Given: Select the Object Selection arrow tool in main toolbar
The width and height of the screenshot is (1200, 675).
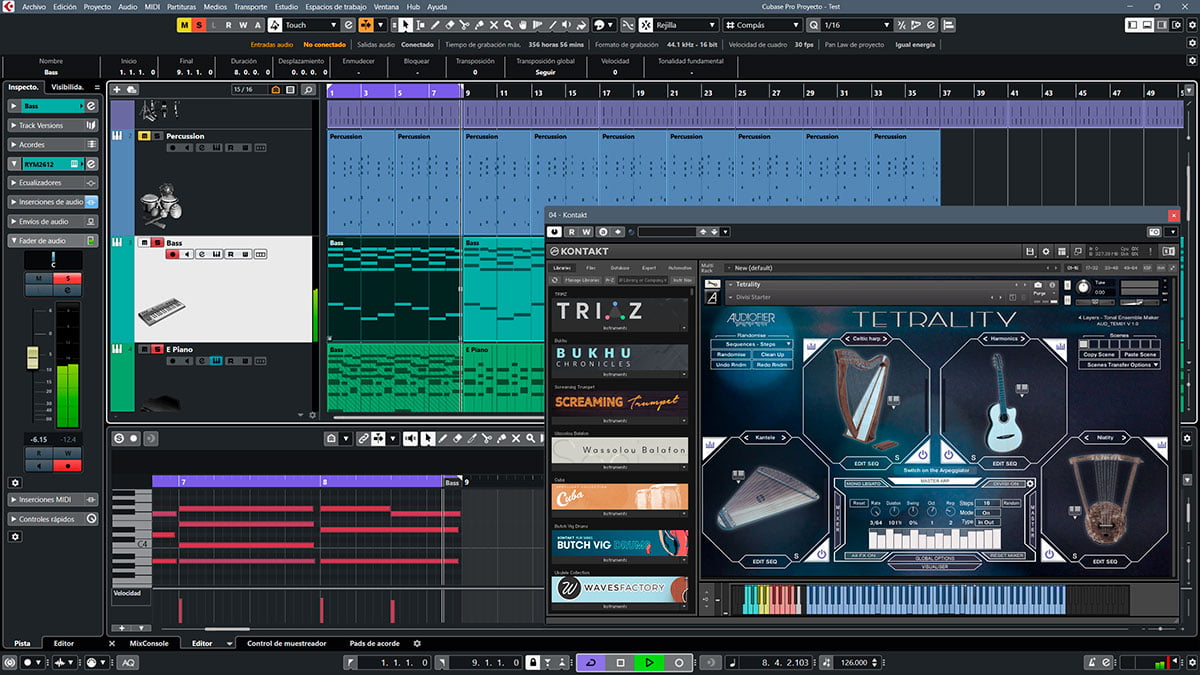Looking at the screenshot, I should pyautogui.click(x=405, y=25).
